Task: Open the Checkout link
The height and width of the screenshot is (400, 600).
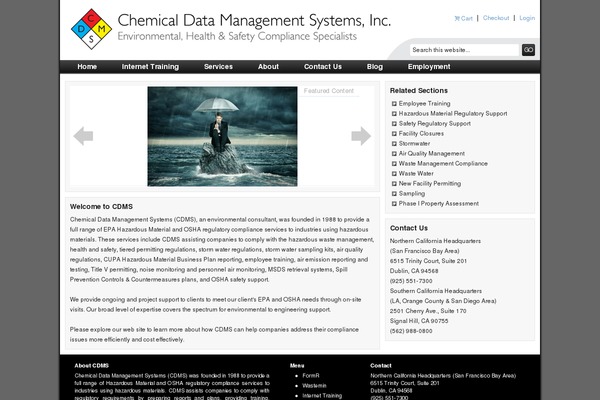Action: click(496, 18)
